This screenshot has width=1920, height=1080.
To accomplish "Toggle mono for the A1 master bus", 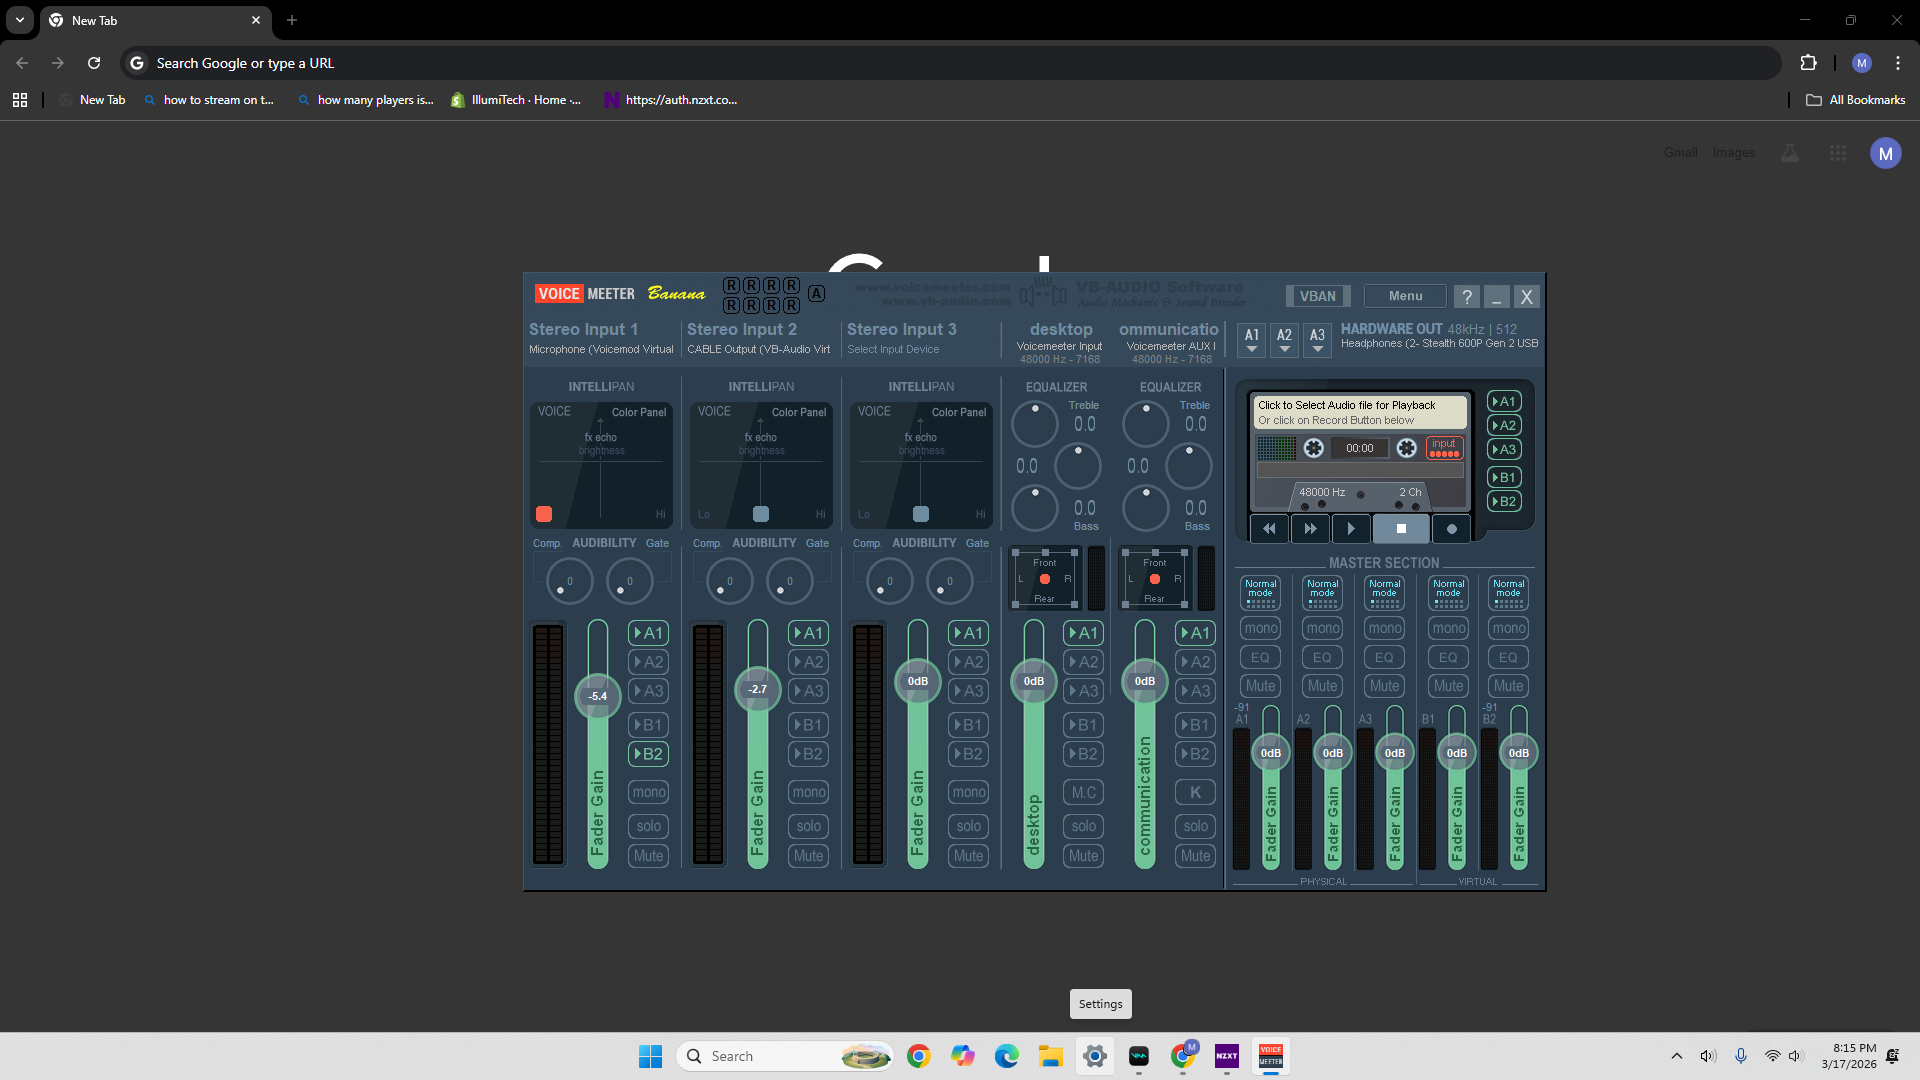I will point(1261,628).
